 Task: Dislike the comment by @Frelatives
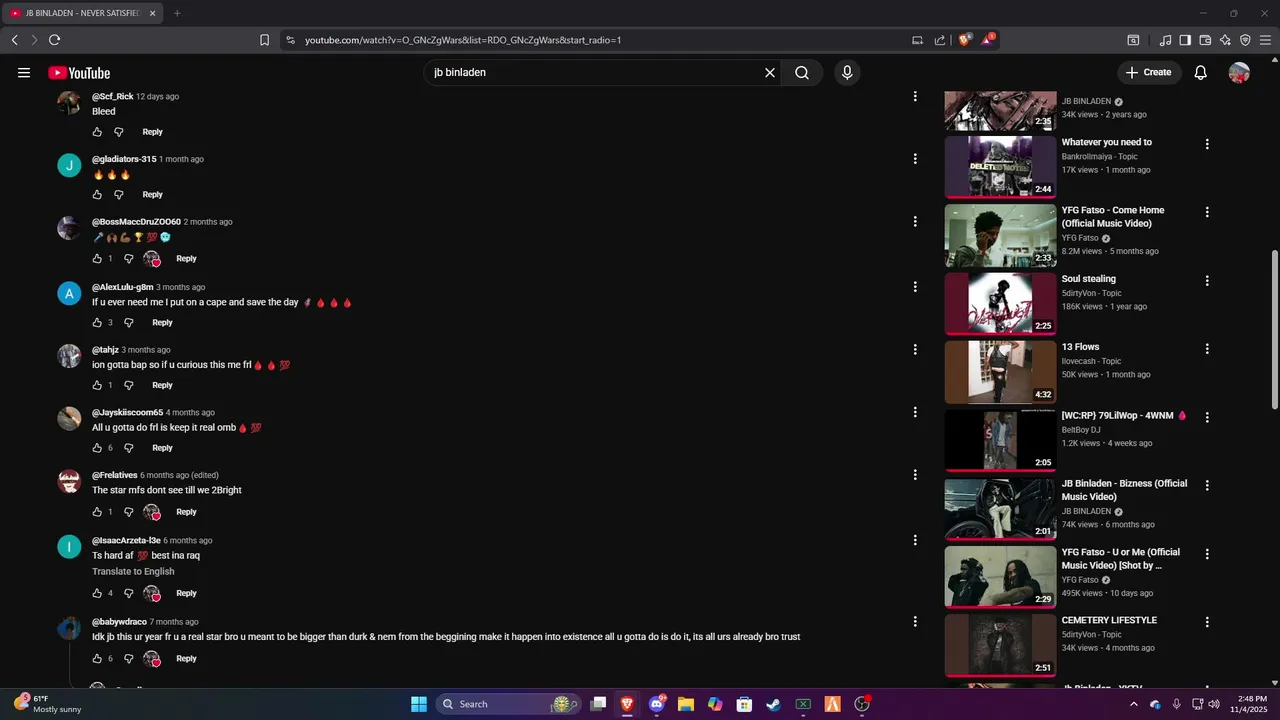[128, 512]
